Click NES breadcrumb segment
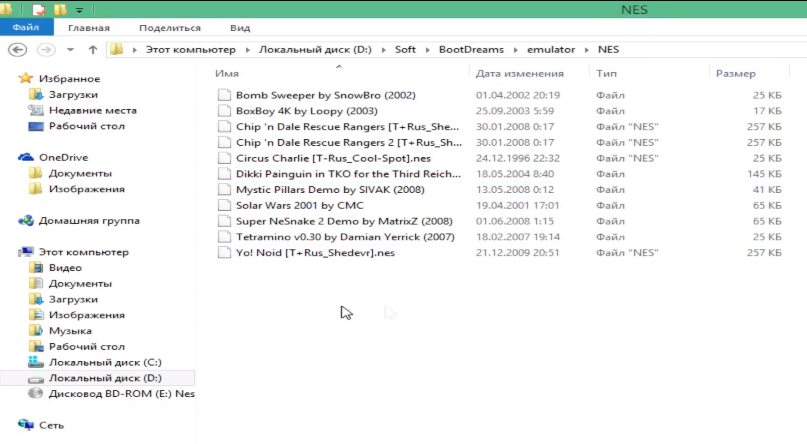The width and height of the screenshot is (807, 444). click(608, 49)
